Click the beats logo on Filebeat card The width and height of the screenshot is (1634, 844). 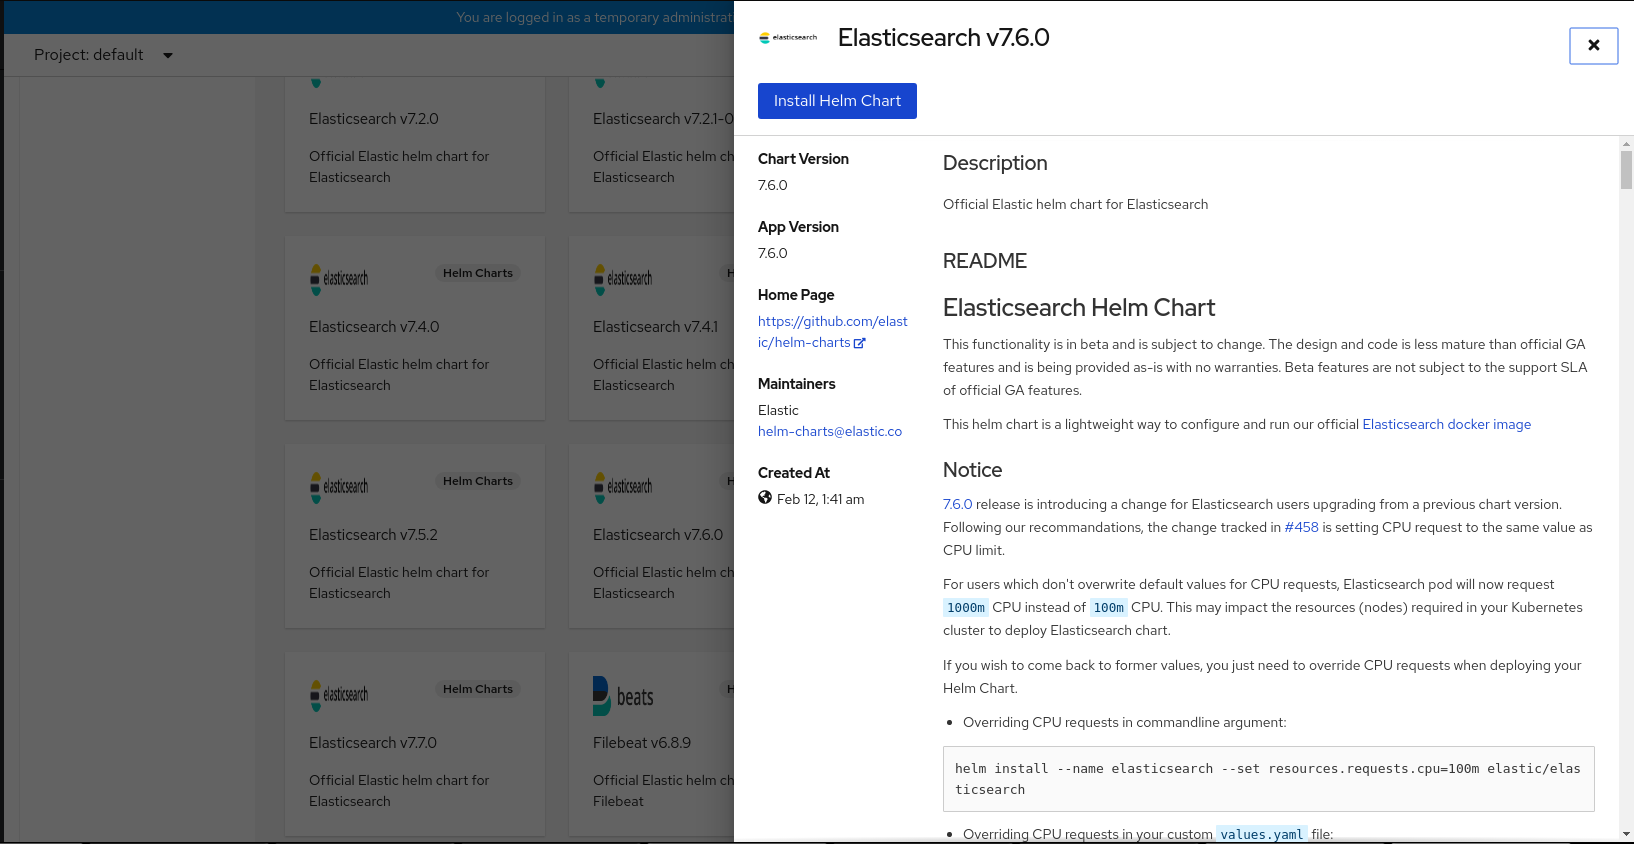623,696
